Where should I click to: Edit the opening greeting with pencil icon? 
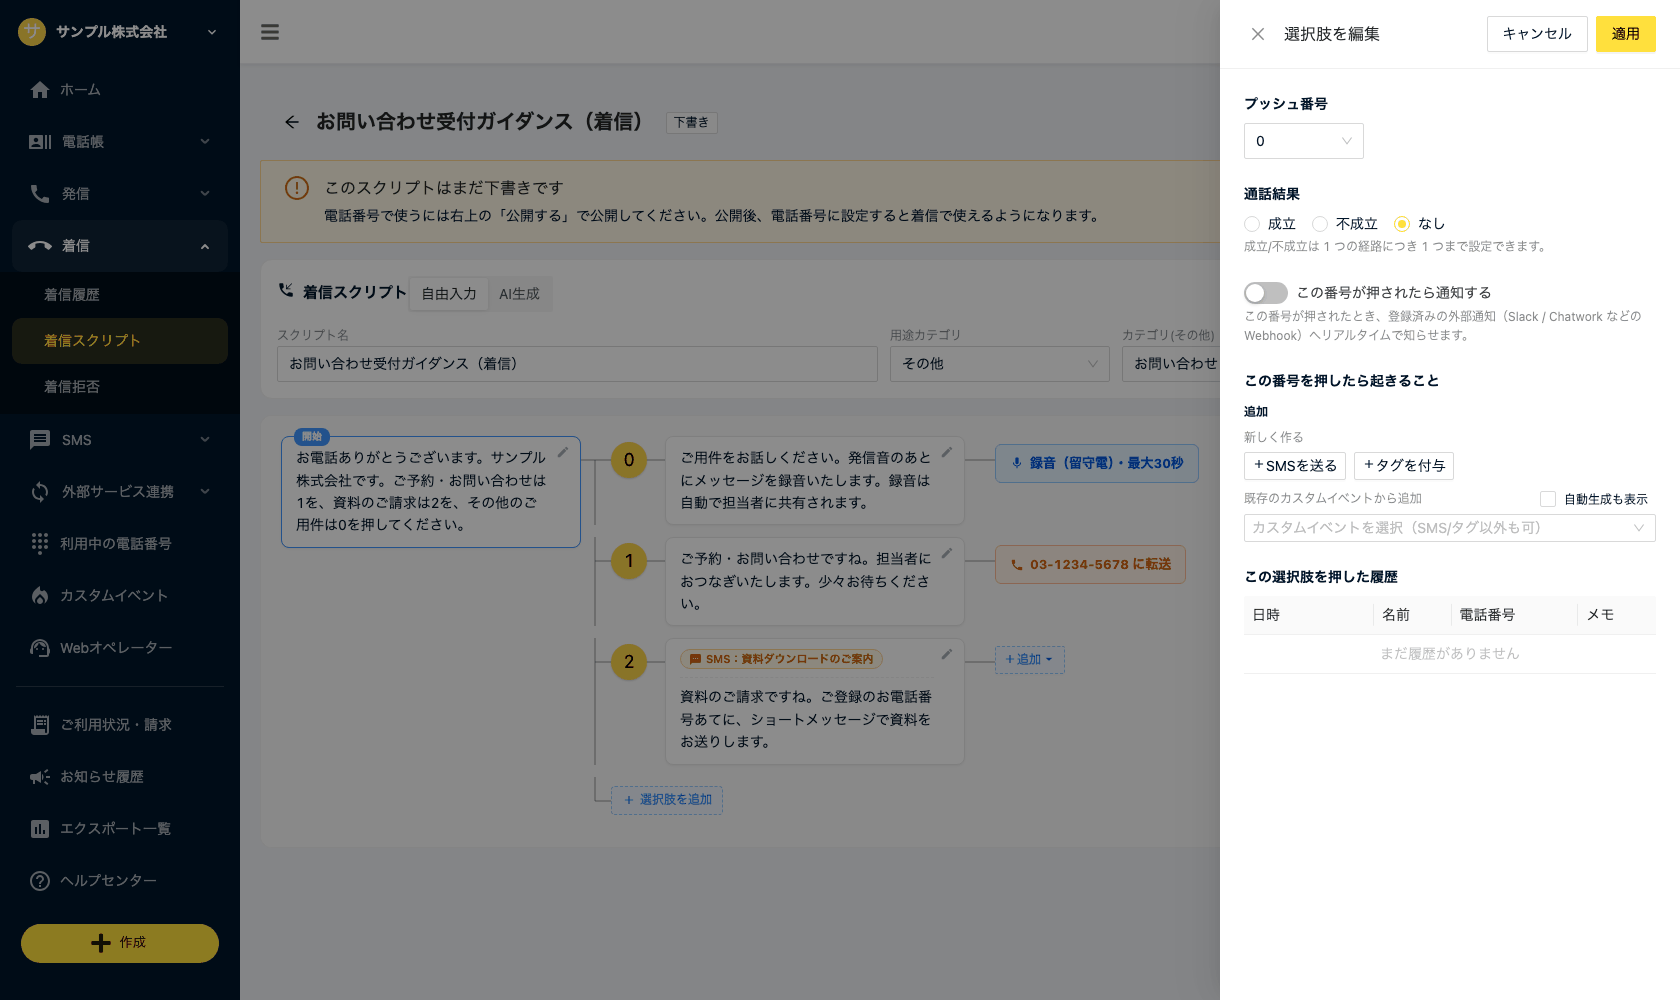click(563, 452)
